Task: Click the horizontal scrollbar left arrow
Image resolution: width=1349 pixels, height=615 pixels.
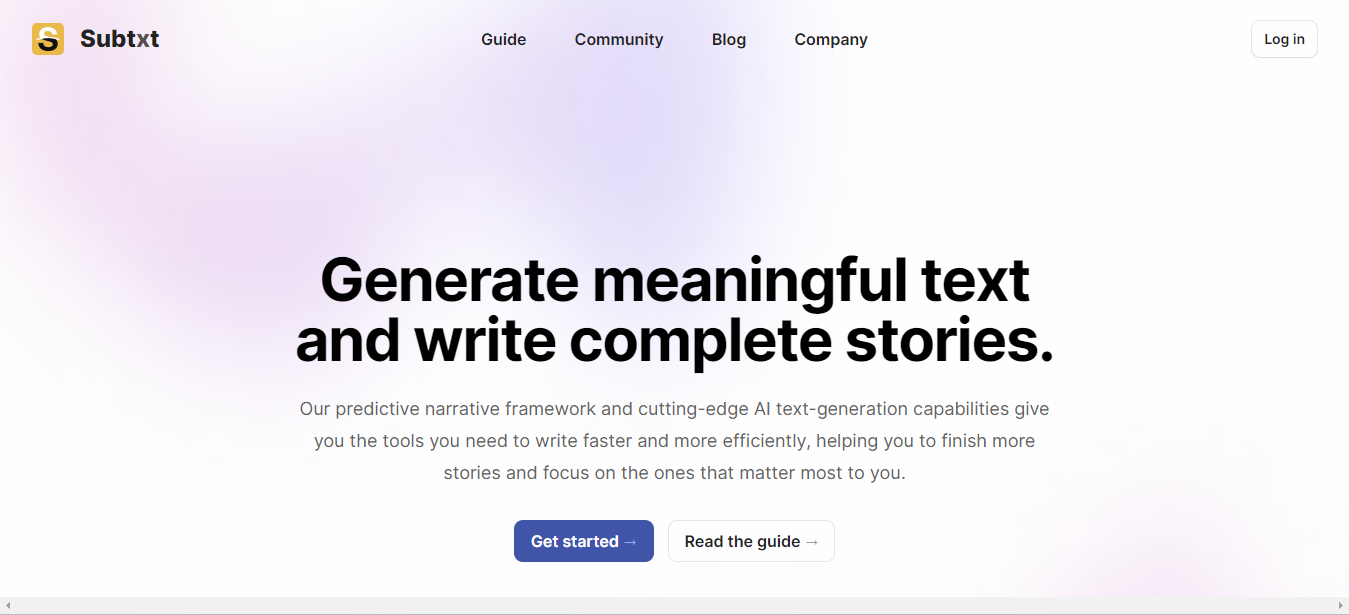Action: [6, 606]
